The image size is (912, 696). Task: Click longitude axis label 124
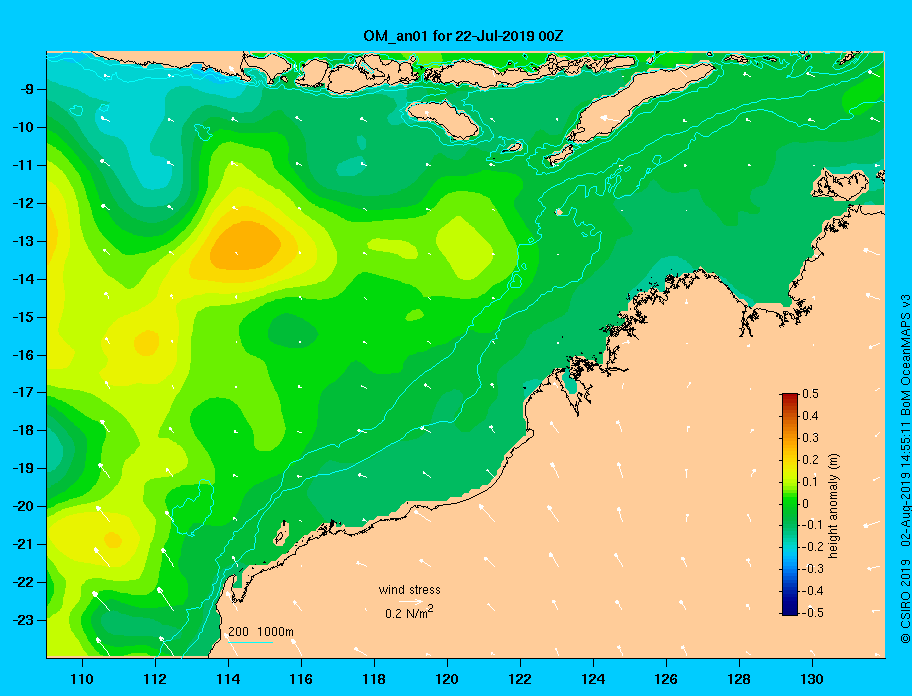coord(593,679)
